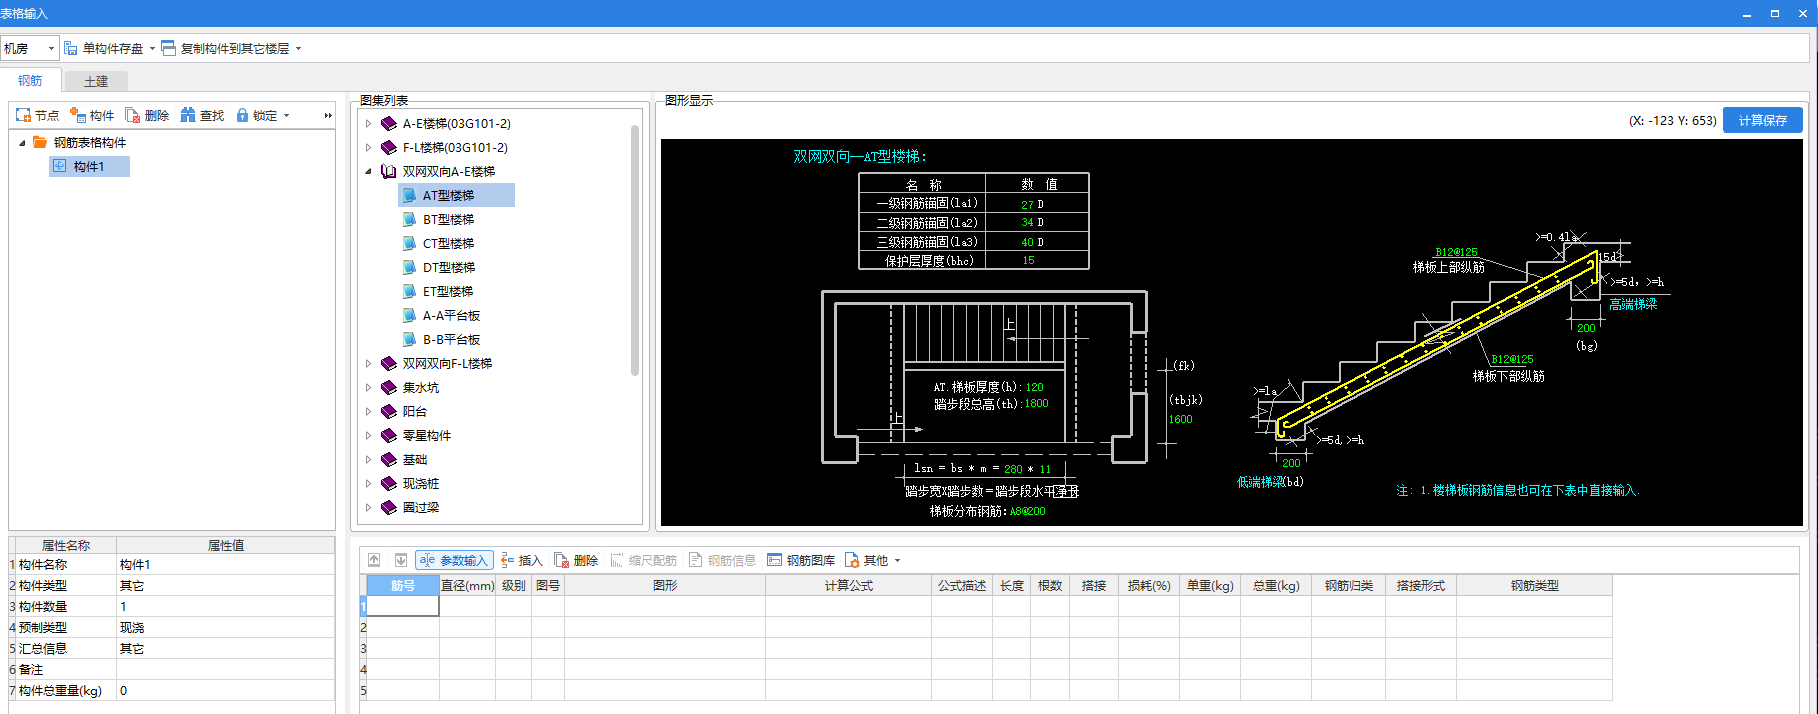Click the 缩尺配筋 toolbar button
The height and width of the screenshot is (714, 1818).
644,560
